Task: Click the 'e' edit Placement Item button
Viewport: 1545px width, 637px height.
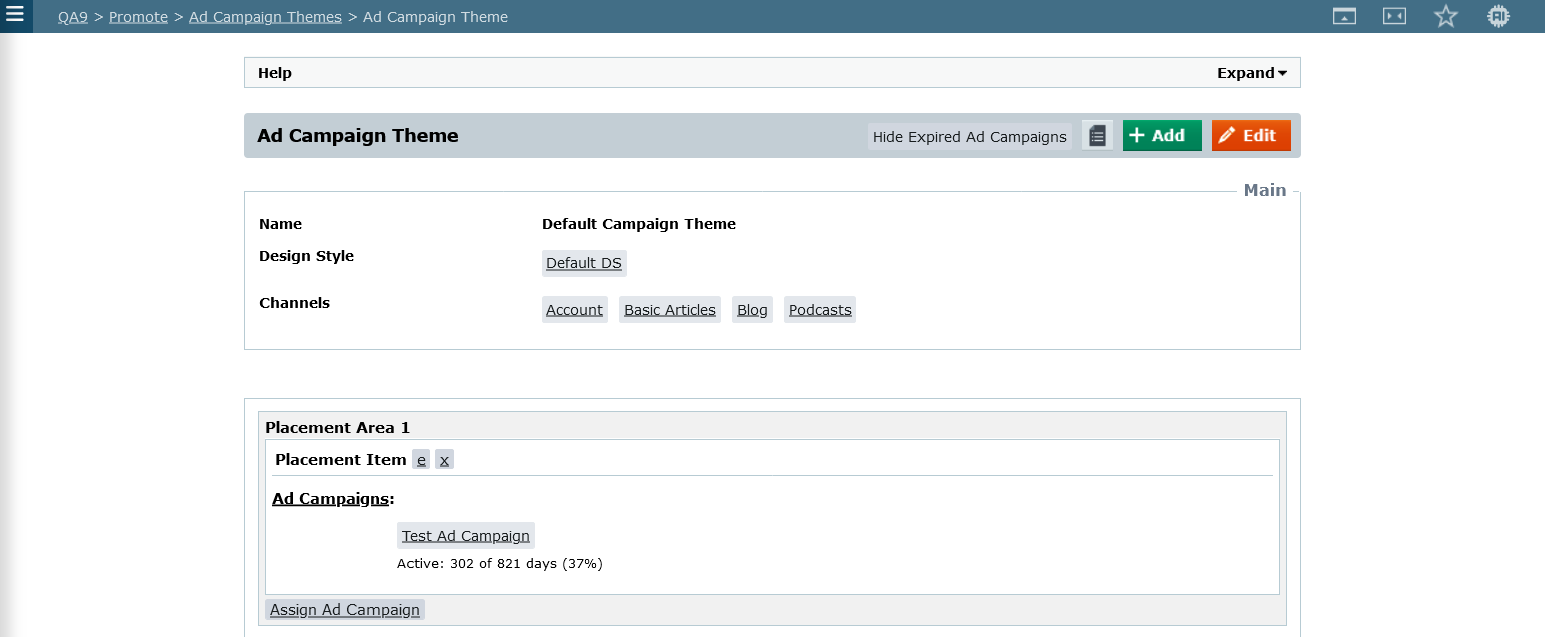Action: 421,460
